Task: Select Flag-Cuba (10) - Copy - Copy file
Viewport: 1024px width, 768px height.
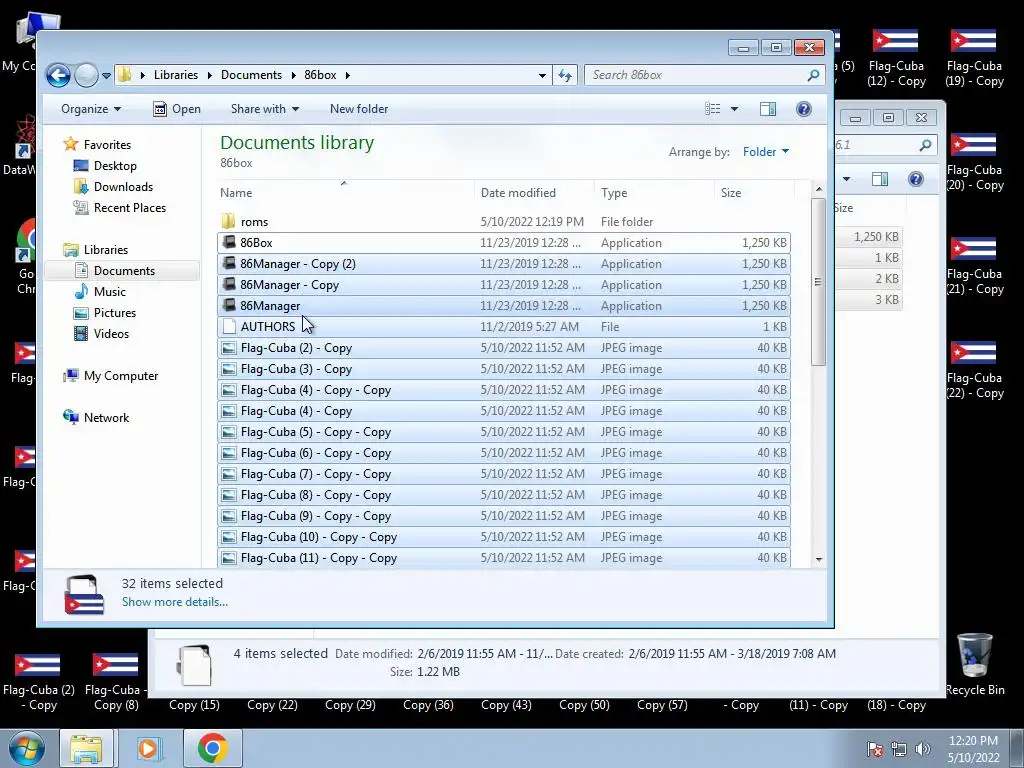Action: point(504,537)
